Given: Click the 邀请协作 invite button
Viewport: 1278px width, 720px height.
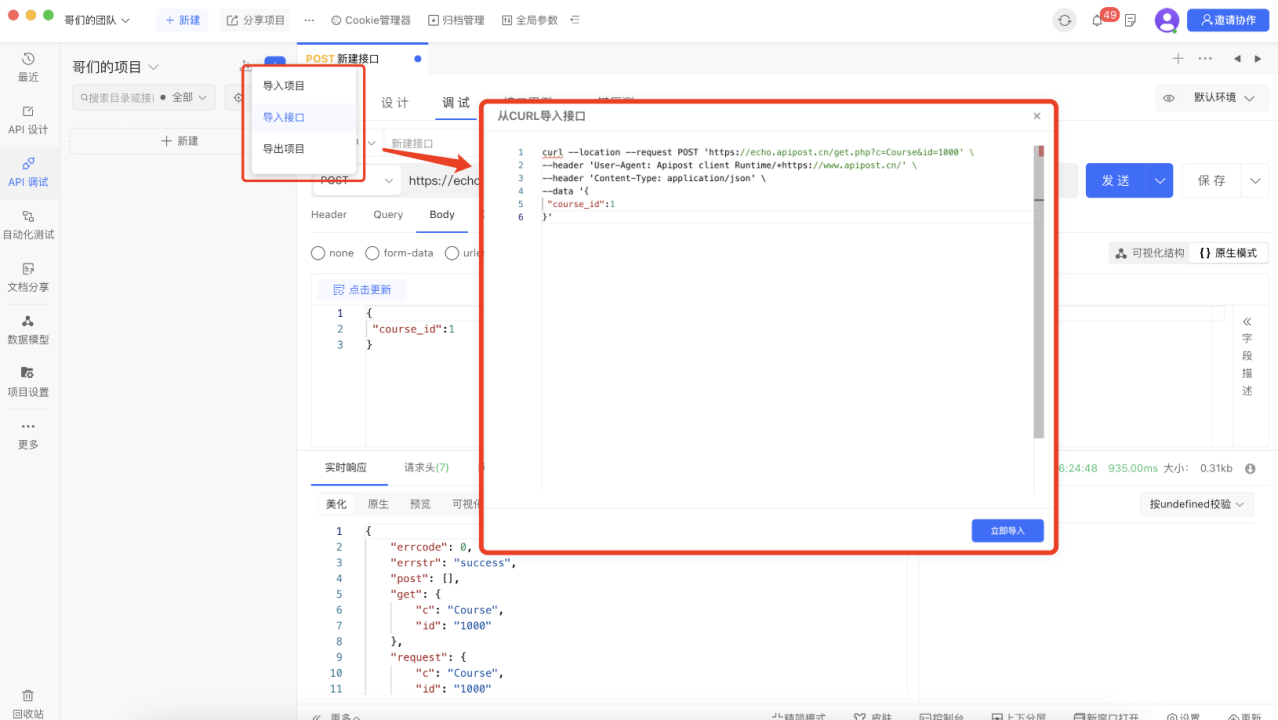Looking at the screenshot, I should click(1228, 20).
